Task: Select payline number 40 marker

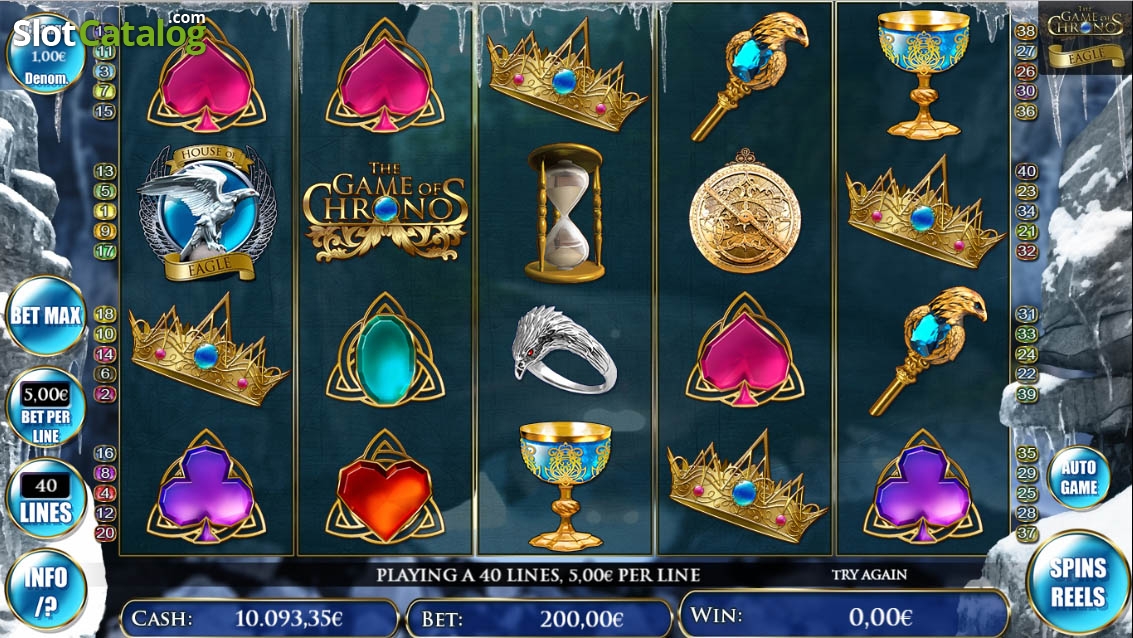Action: 1026,171
